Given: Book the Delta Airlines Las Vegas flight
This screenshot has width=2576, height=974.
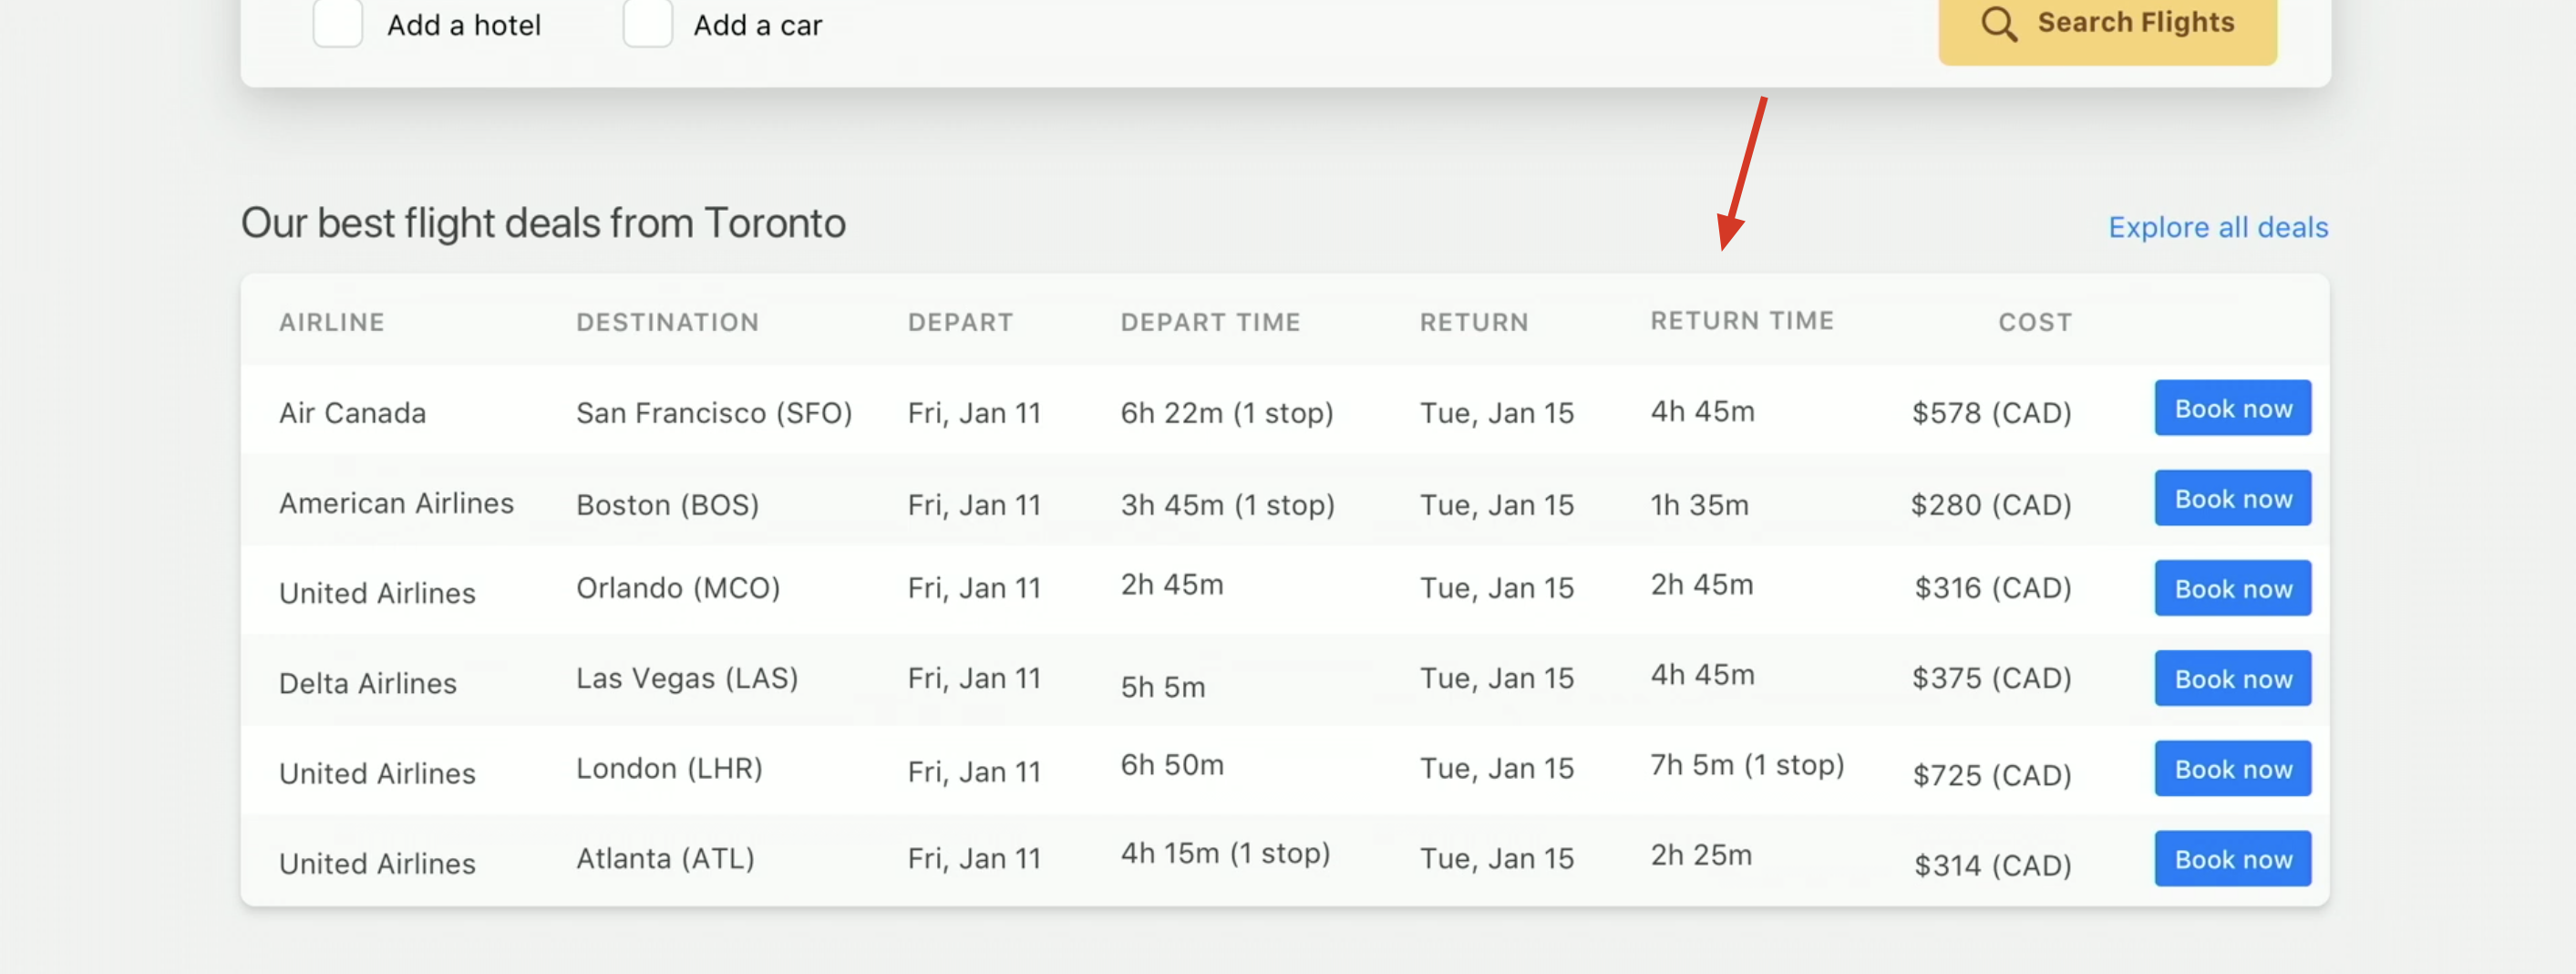Looking at the screenshot, I should pos(2232,678).
